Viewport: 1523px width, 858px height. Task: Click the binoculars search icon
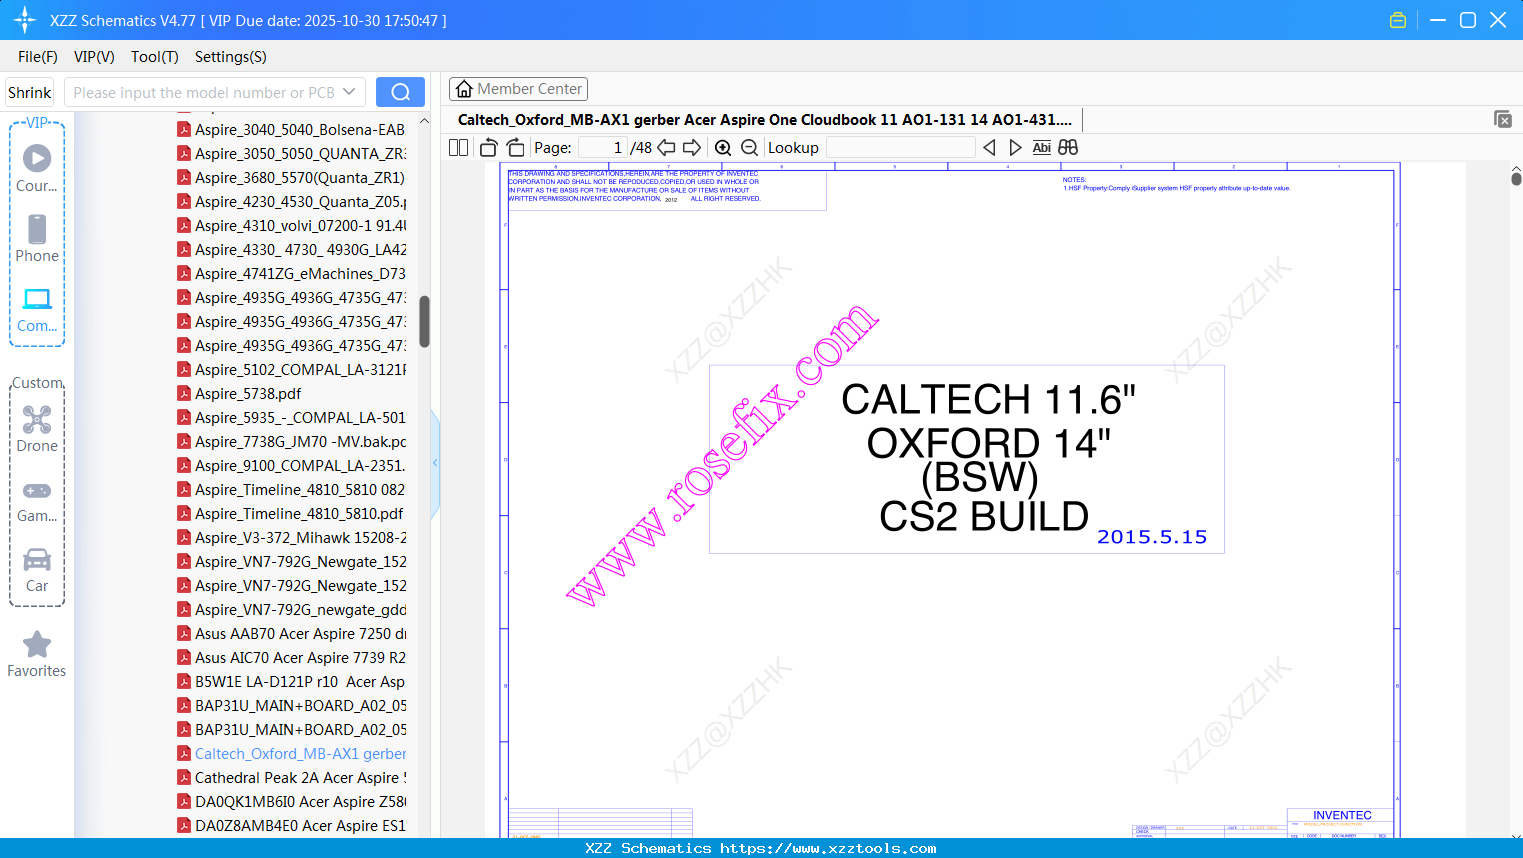pyautogui.click(x=1068, y=147)
